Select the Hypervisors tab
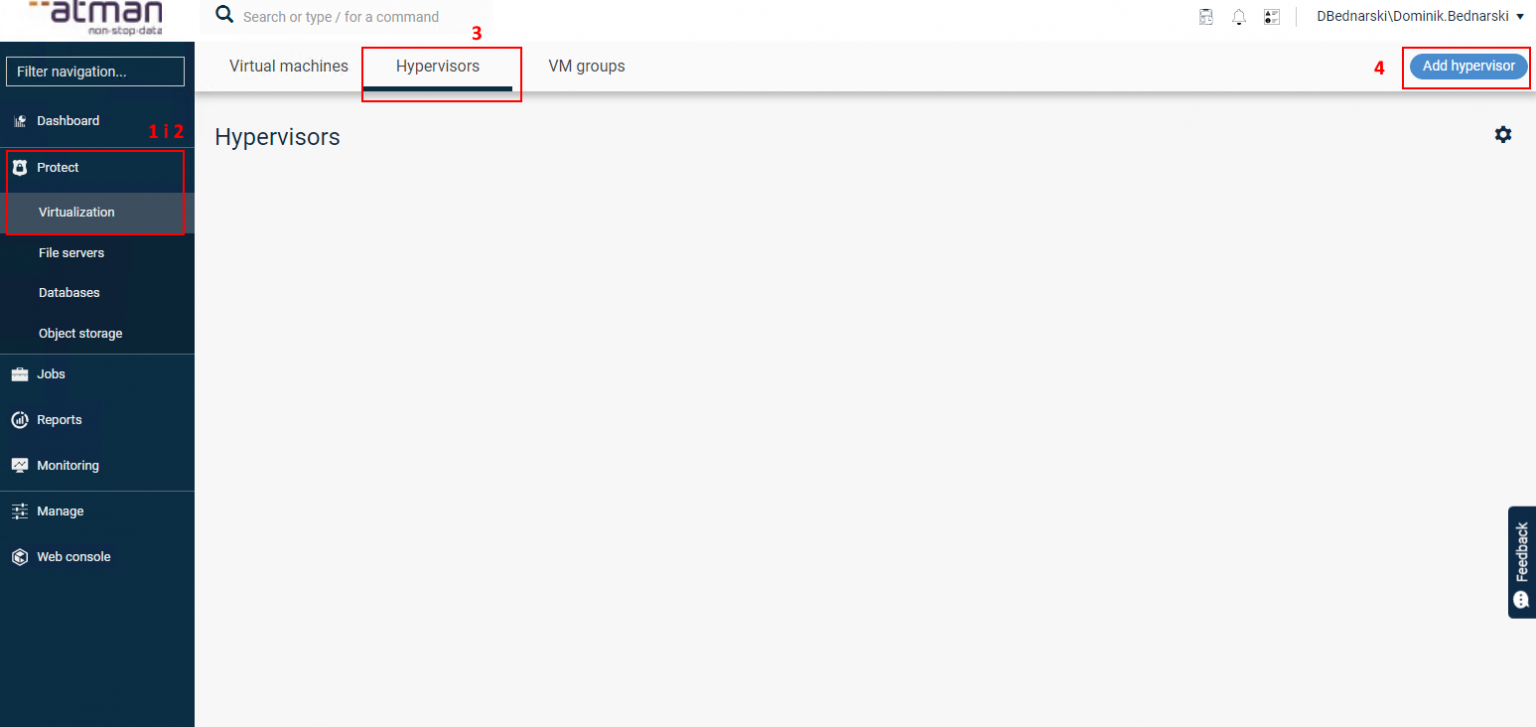 click(437, 66)
